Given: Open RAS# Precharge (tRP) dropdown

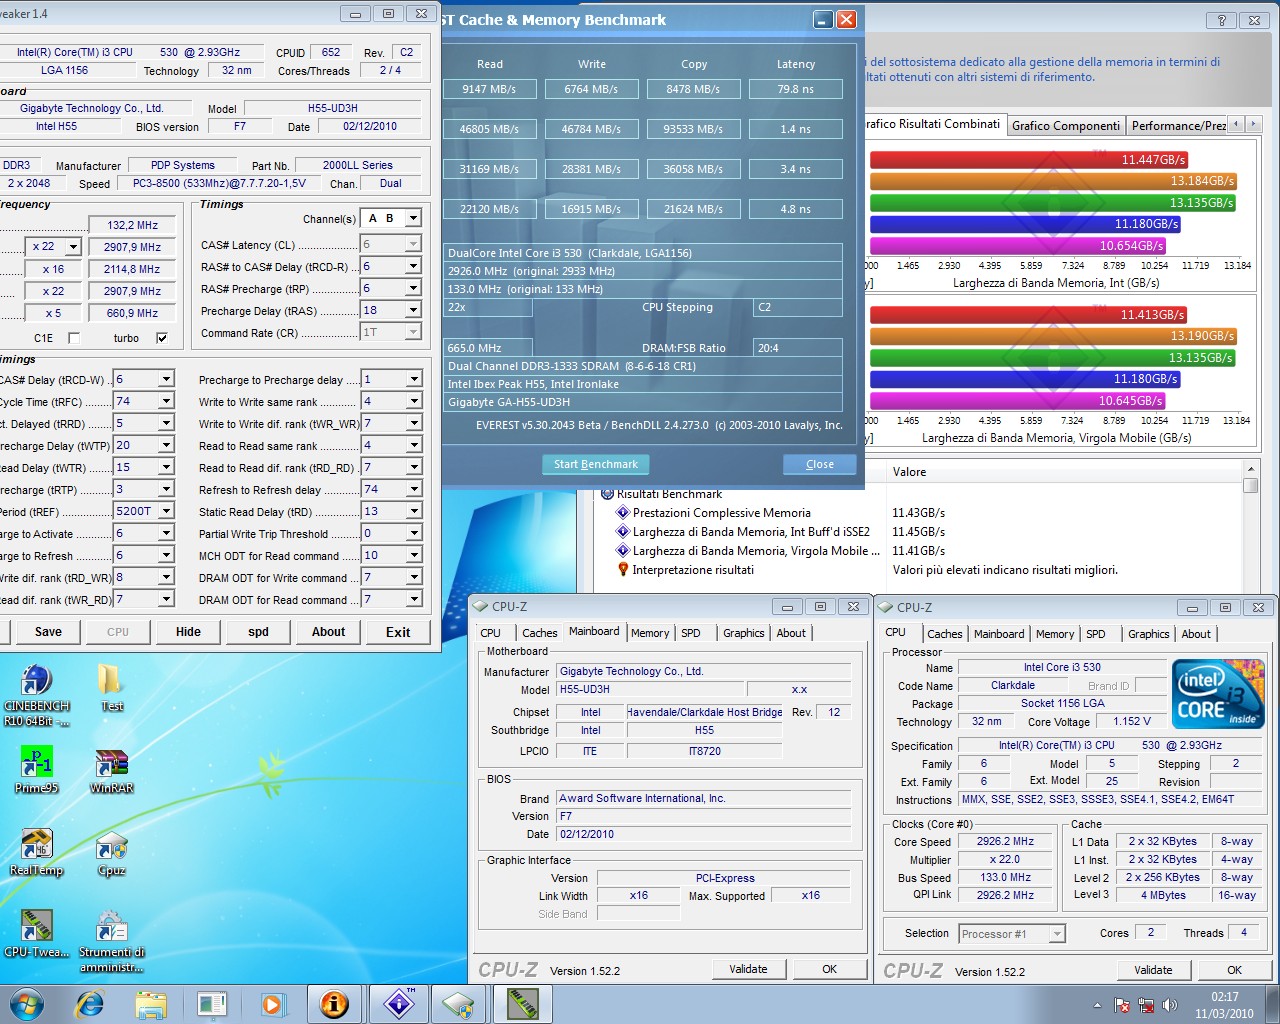Looking at the screenshot, I should [413, 288].
